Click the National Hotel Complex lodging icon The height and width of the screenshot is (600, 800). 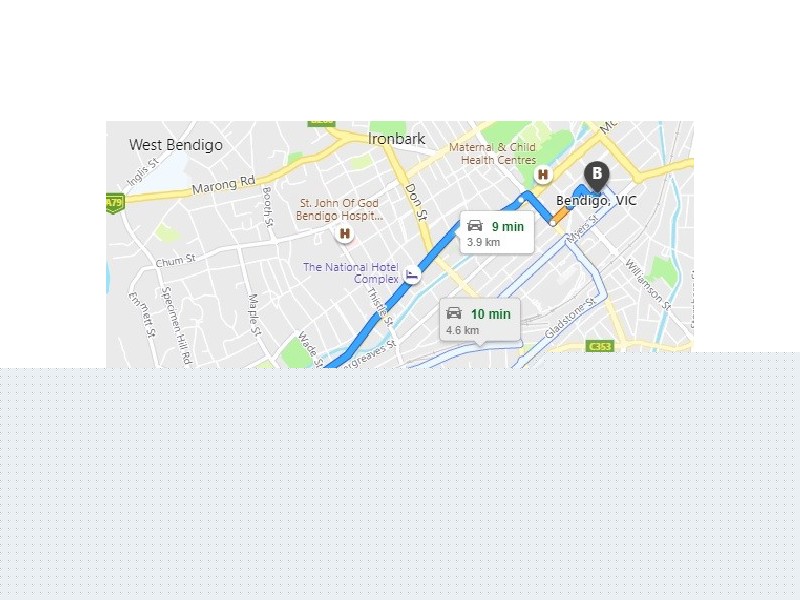click(x=412, y=274)
